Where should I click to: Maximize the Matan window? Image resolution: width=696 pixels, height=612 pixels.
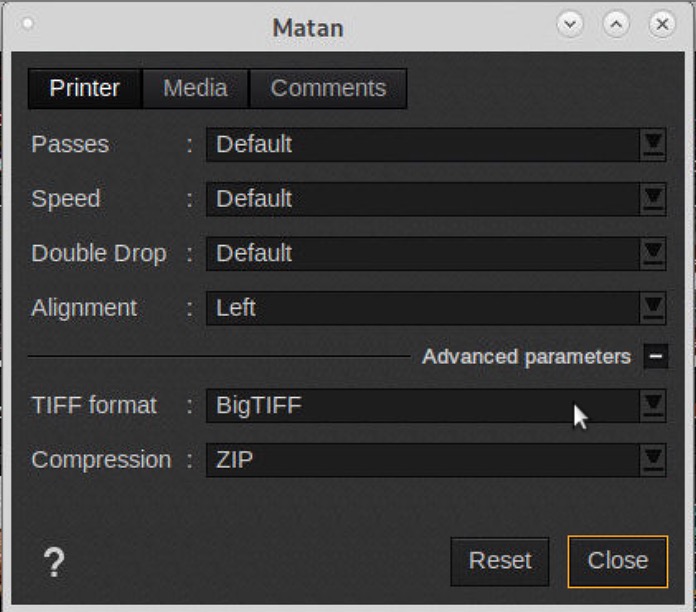click(616, 25)
